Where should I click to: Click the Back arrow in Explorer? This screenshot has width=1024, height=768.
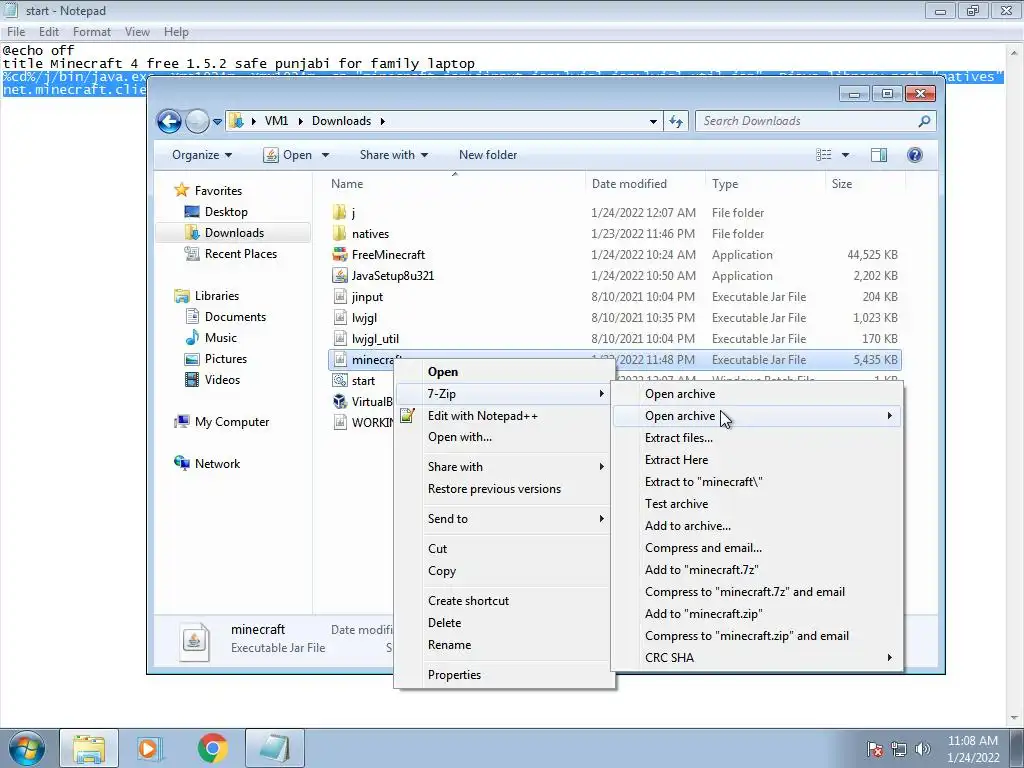[x=169, y=121]
